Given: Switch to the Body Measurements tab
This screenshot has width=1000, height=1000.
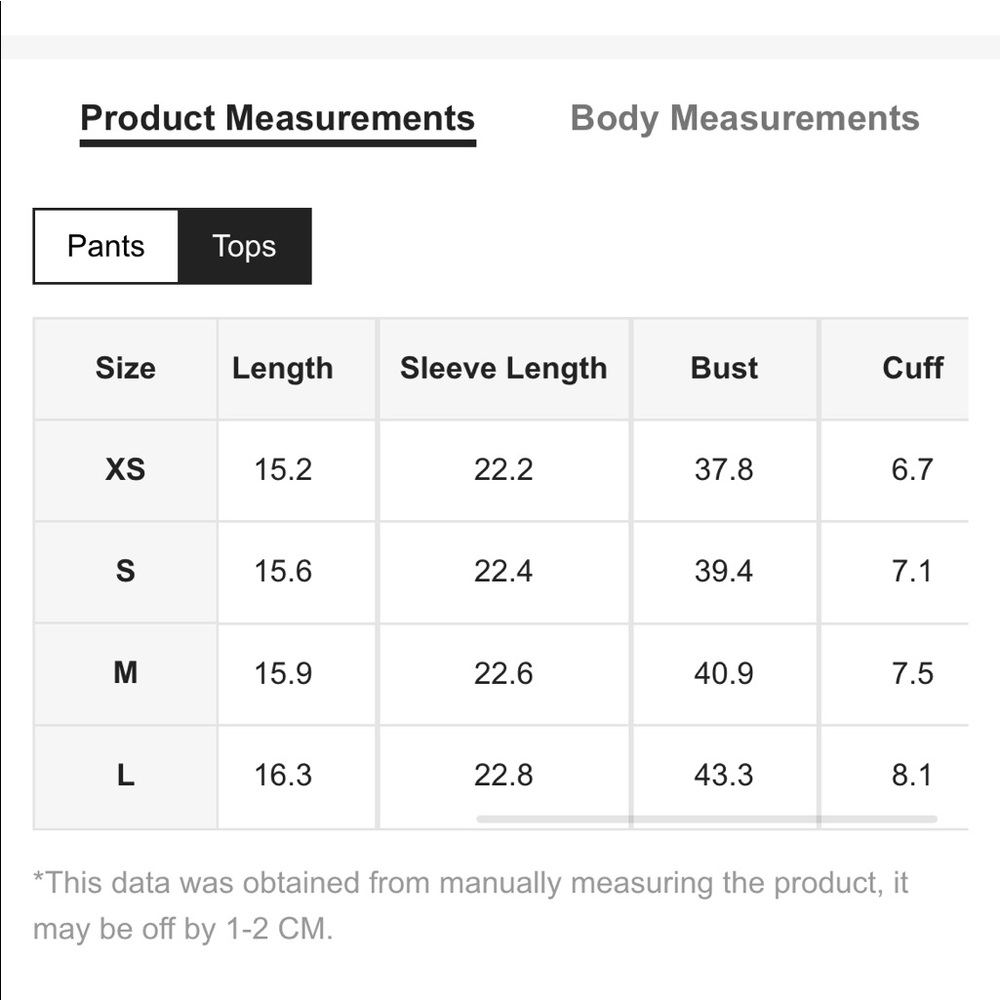Looking at the screenshot, I should click(744, 119).
